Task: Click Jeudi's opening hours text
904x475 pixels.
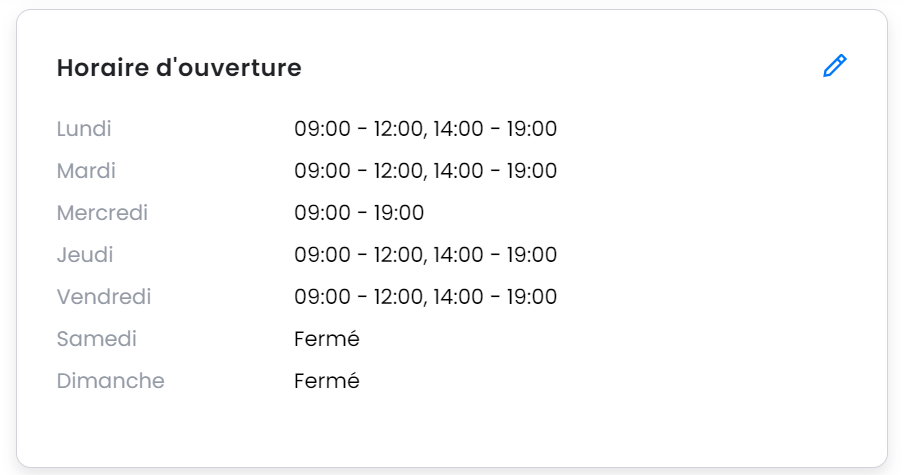Action: tap(425, 255)
